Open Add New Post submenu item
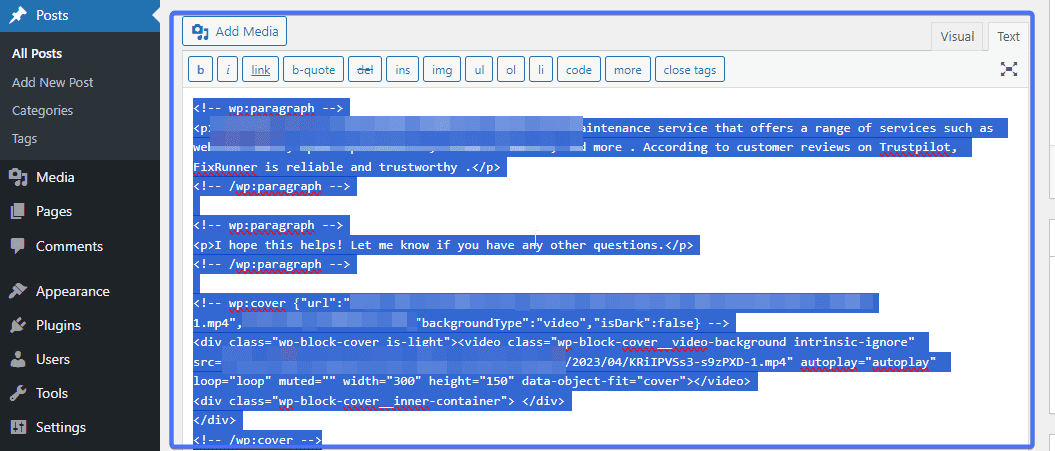The image size is (1055, 451). (52, 82)
